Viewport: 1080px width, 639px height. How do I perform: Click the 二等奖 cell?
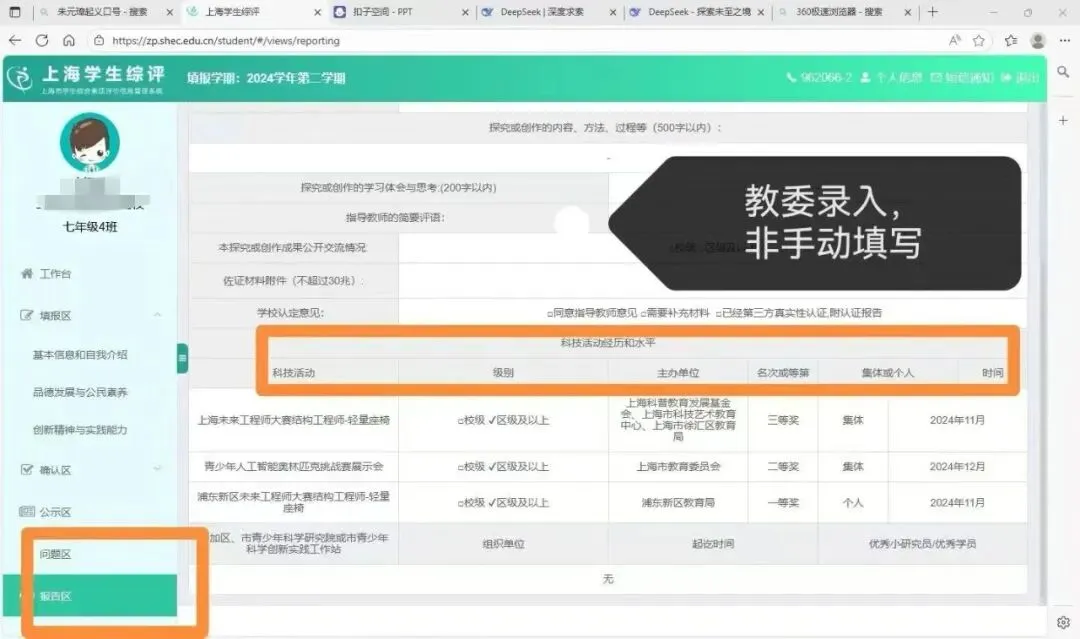click(x=783, y=466)
